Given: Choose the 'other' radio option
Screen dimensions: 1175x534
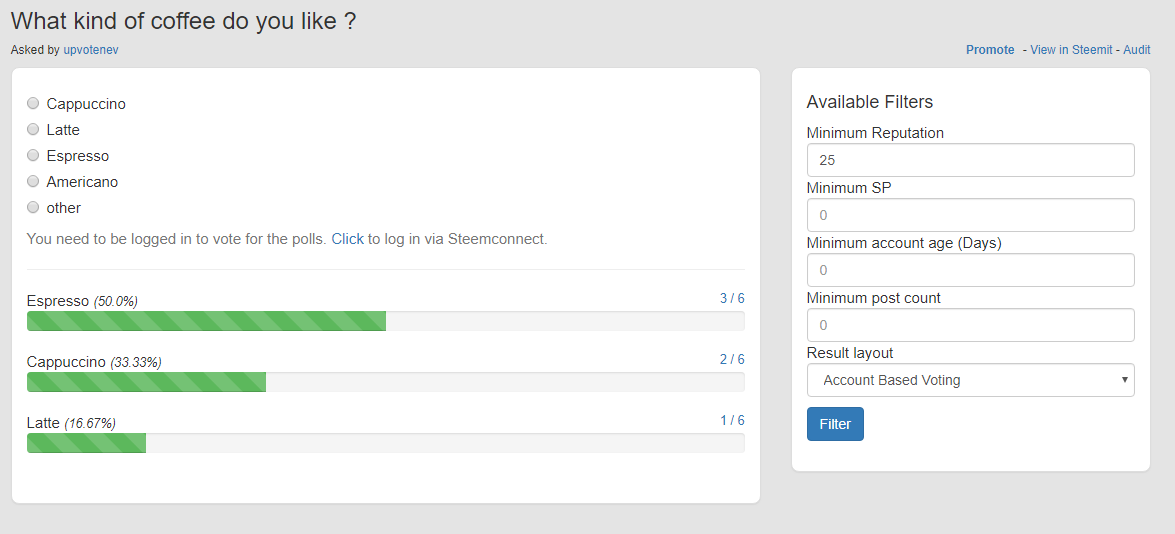Looking at the screenshot, I should click(33, 207).
